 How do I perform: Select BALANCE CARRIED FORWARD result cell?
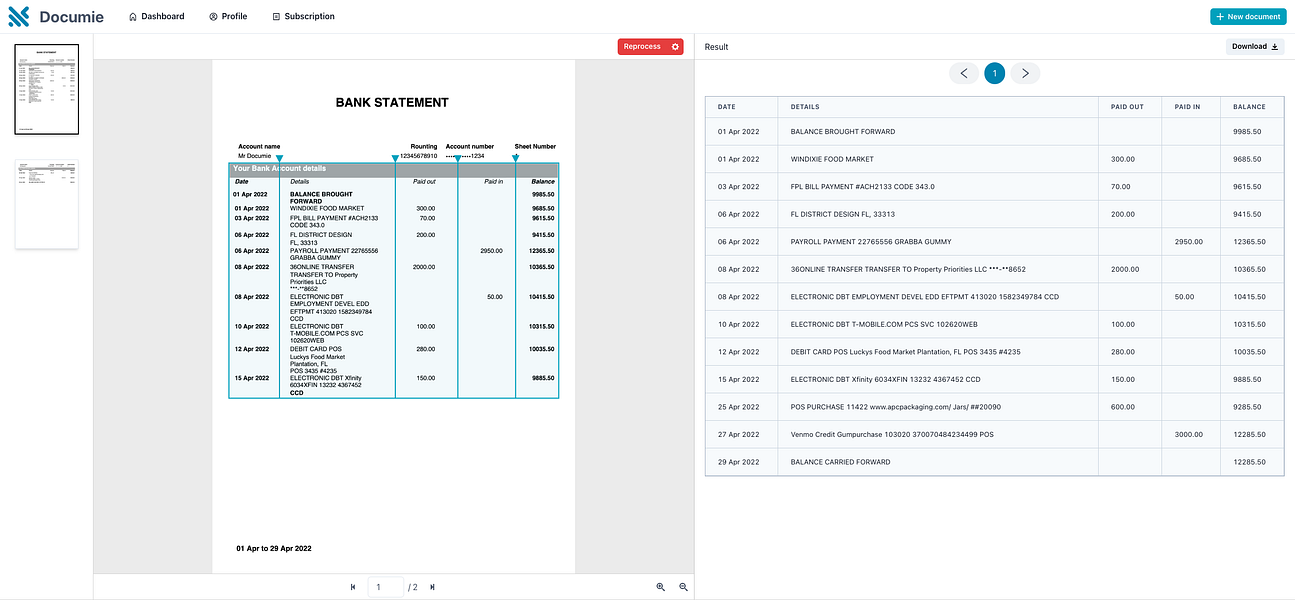point(938,462)
